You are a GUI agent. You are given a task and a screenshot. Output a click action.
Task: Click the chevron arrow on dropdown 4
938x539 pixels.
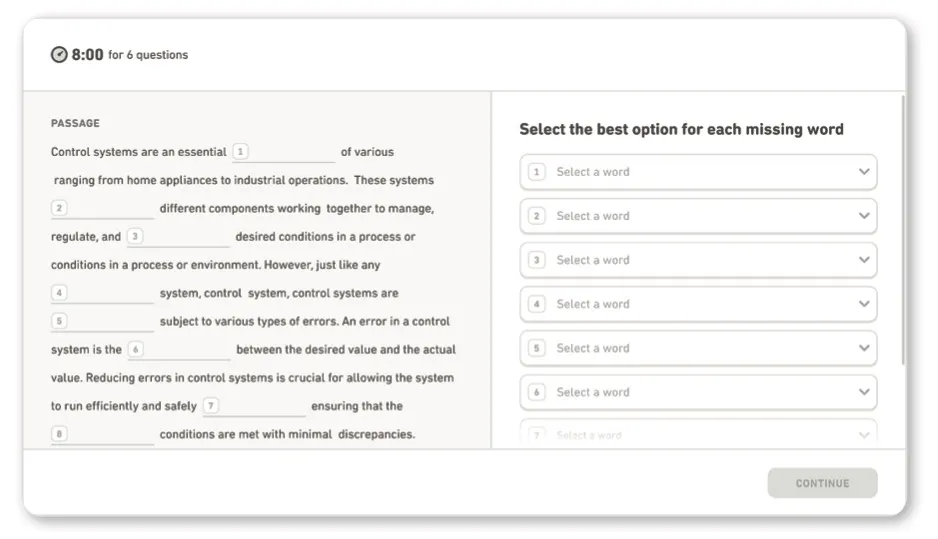864,304
